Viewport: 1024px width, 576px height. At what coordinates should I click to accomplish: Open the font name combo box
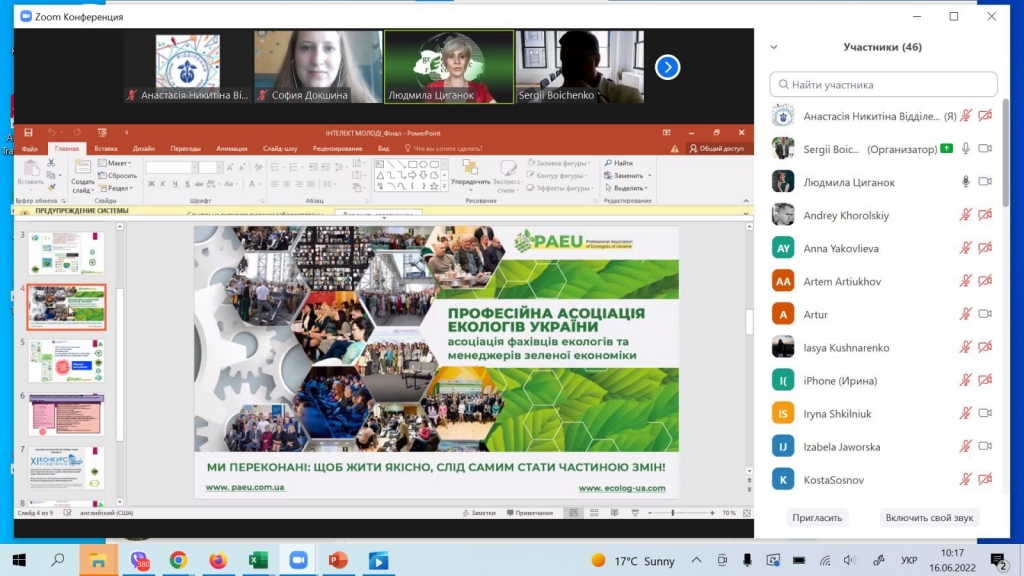[171, 168]
